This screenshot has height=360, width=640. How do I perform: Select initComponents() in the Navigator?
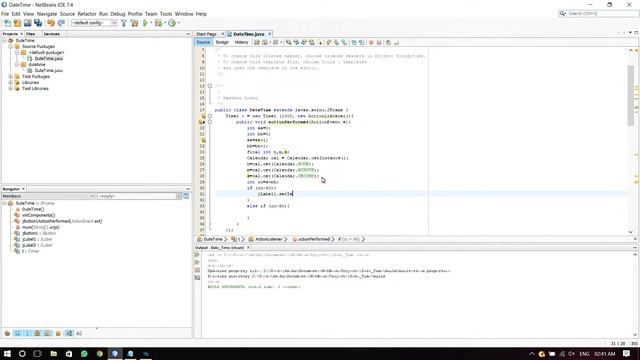(38, 215)
